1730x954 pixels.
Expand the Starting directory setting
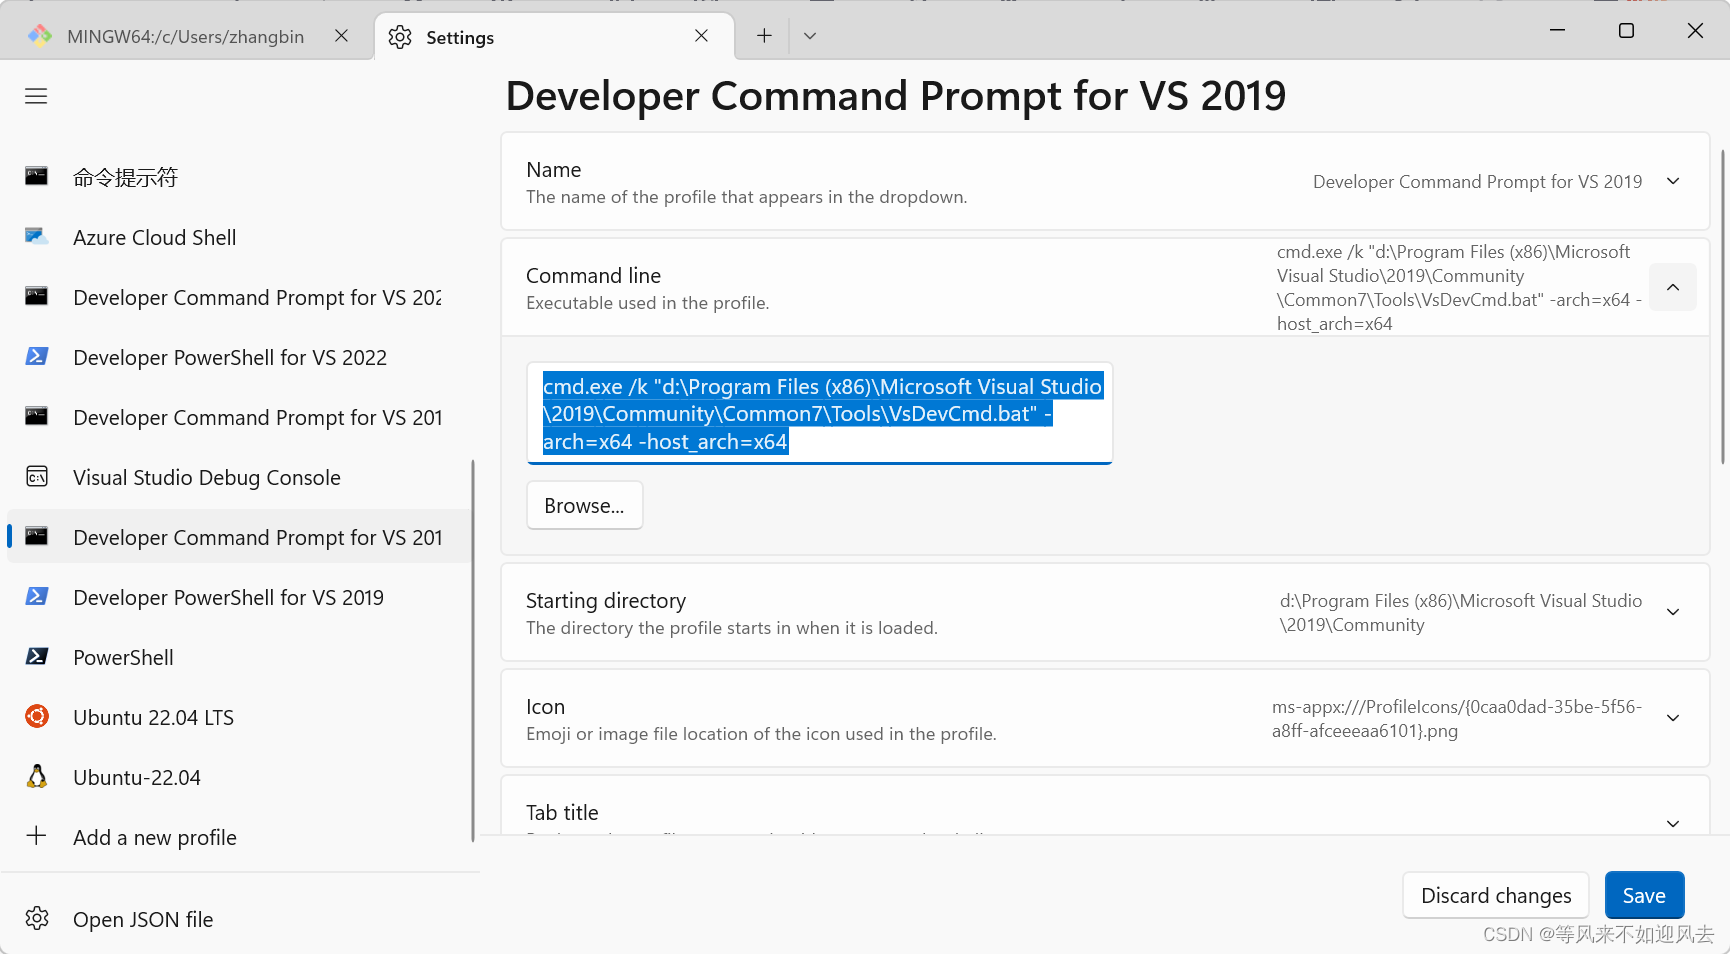(x=1673, y=612)
